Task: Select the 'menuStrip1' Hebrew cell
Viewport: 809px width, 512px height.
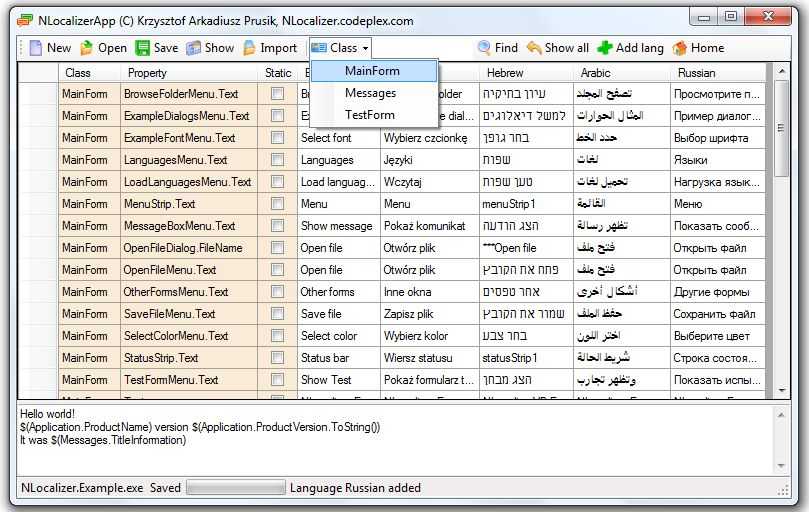Action: pos(526,204)
